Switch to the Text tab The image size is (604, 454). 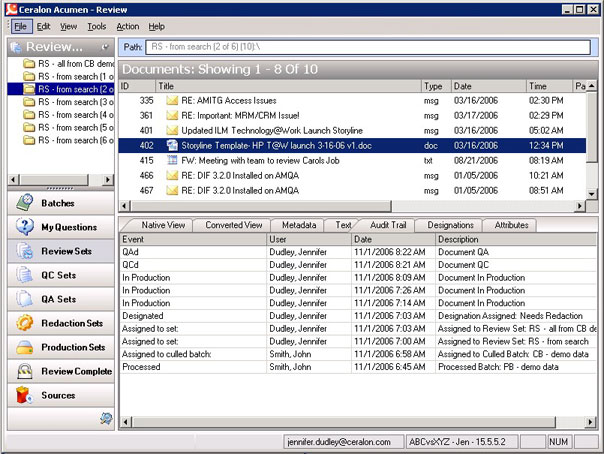(341, 225)
